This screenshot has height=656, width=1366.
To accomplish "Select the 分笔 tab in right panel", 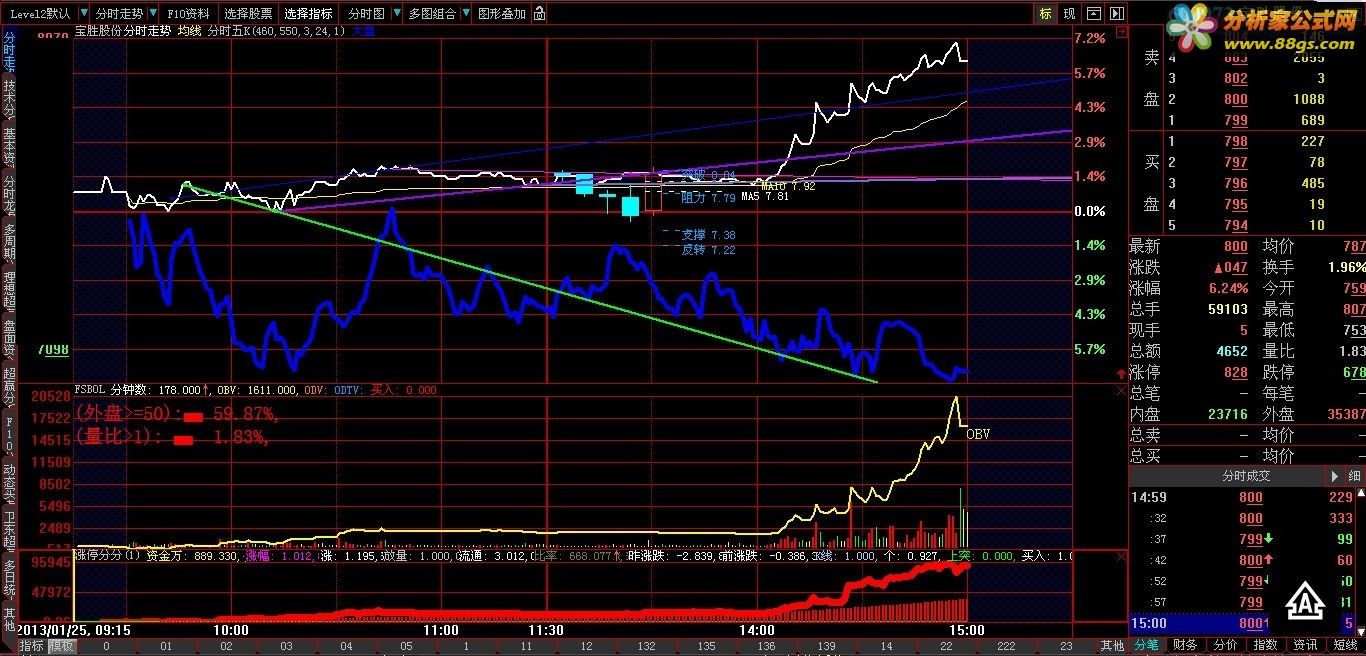I will pos(1148,646).
